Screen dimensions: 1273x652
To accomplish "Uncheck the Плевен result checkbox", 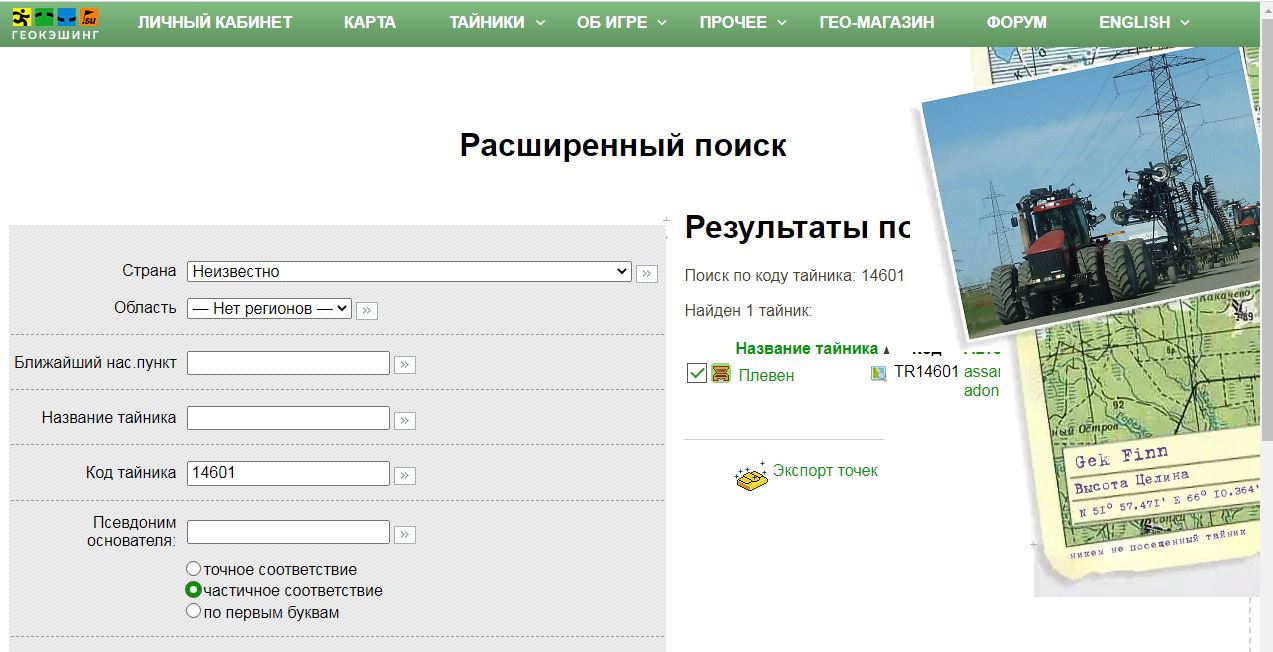I will pyautogui.click(x=697, y=374).
